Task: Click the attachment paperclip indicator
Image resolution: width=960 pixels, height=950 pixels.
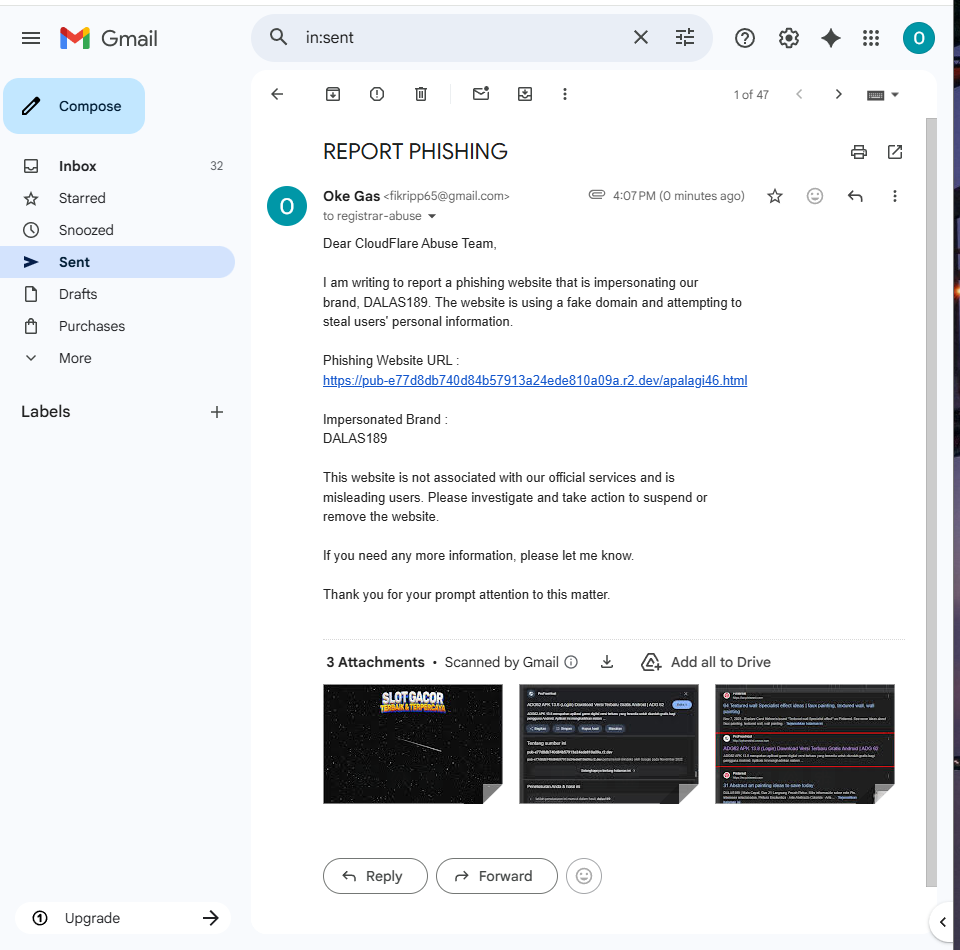Action: 596,195
